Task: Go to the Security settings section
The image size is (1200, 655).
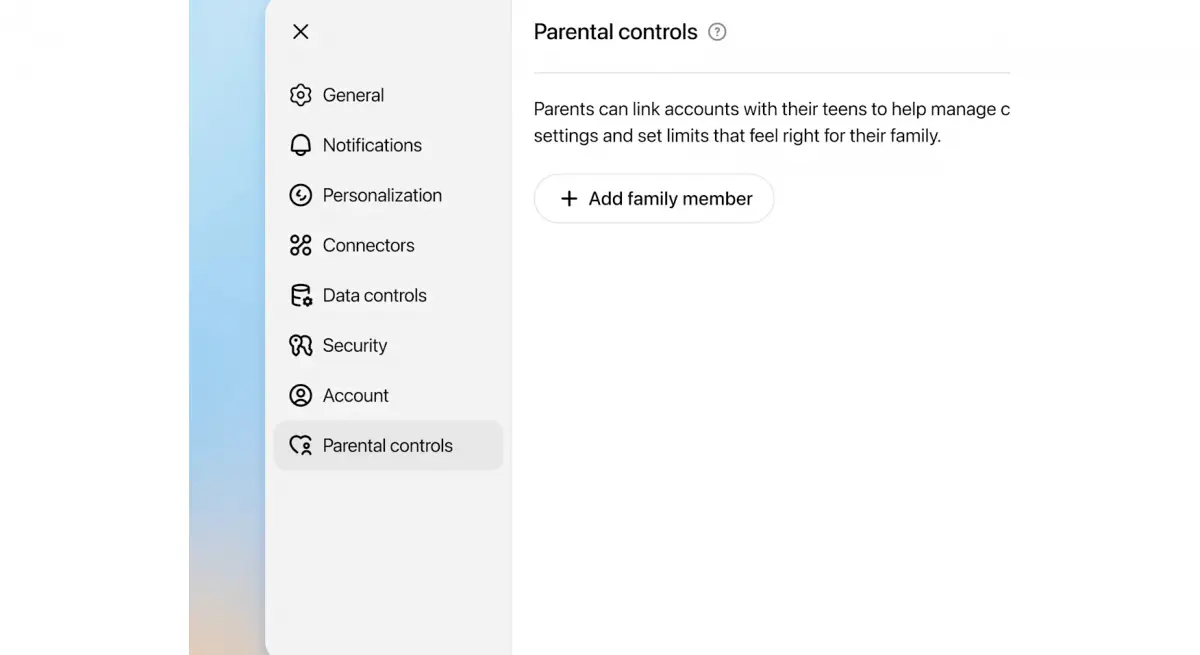Action: [x=355, y=345]
